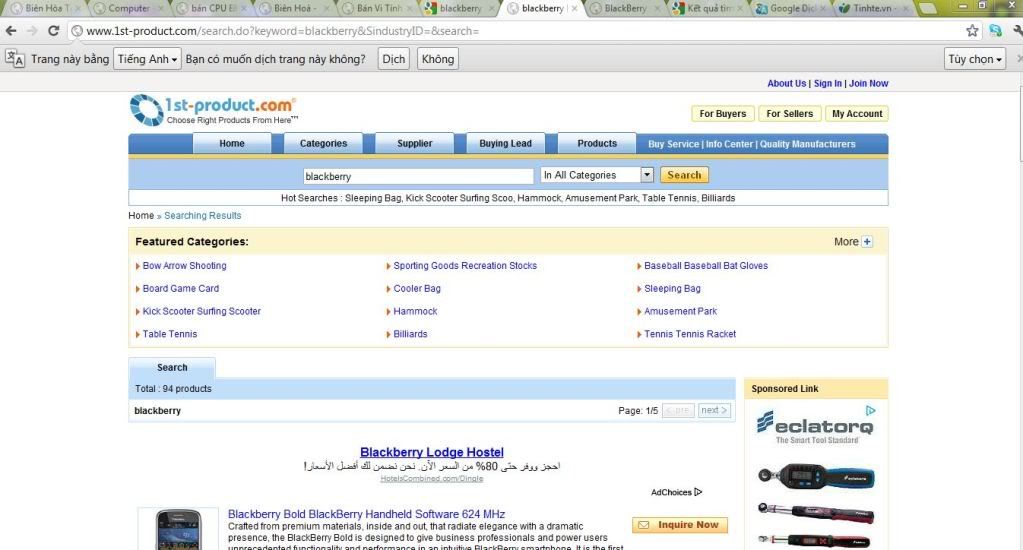Open the Tiếng Anh language dropdown
This screenshot has height=550, width=1023.
[x=147, y=59]
